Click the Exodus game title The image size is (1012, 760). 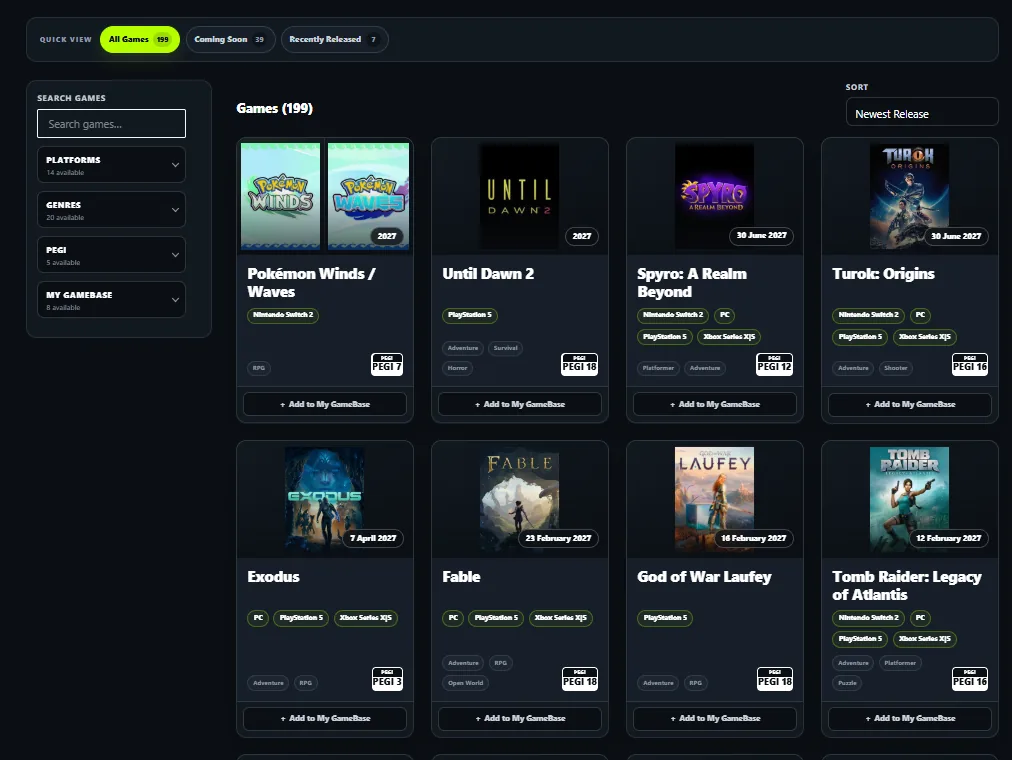[273, 577]
